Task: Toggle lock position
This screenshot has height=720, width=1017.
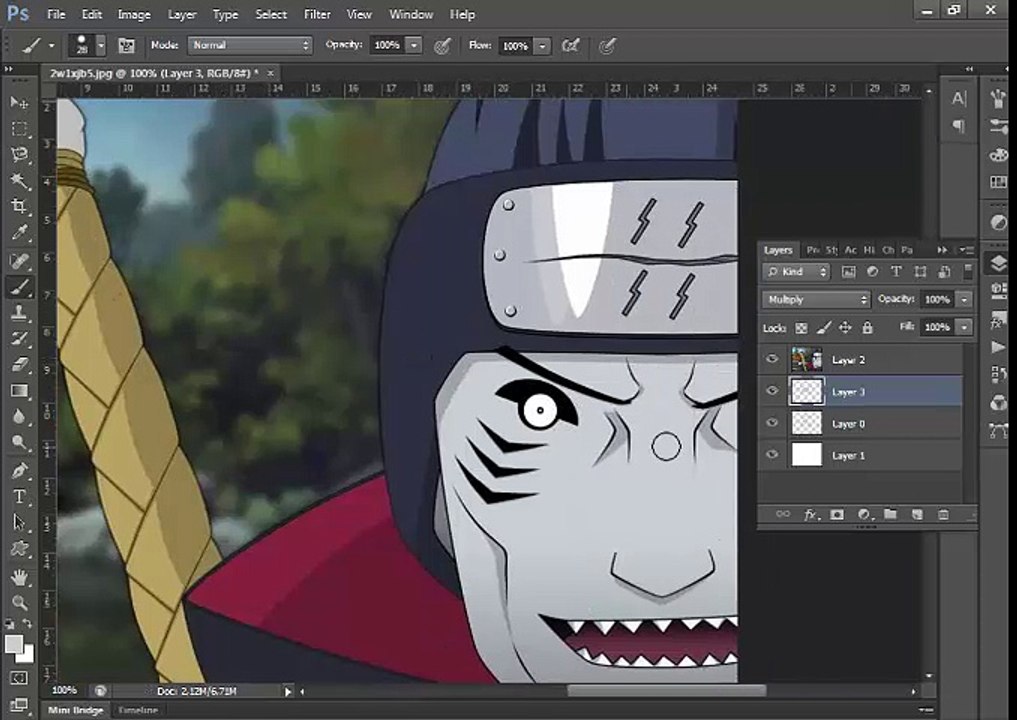Action: tap(845, 328)
